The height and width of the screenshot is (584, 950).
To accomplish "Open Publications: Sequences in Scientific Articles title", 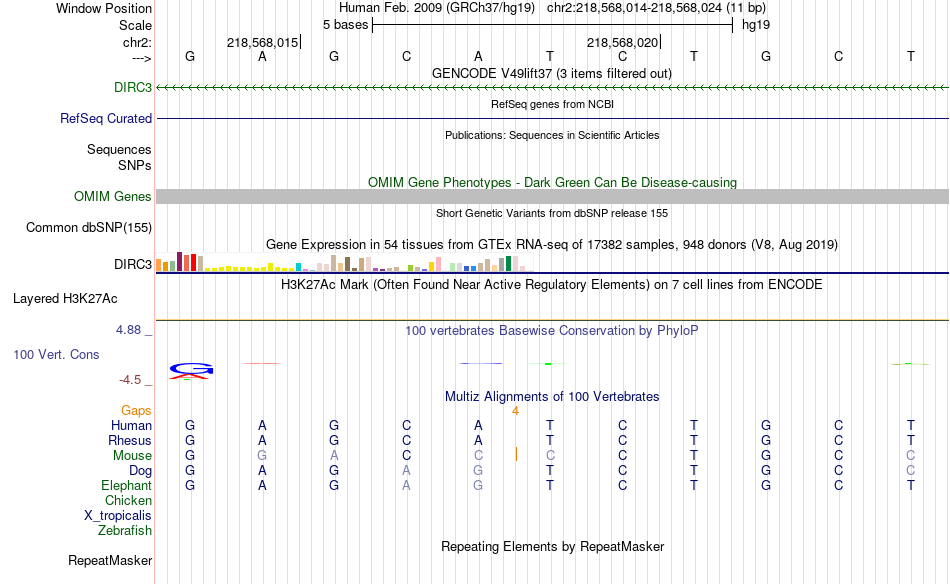I will (x=552, y=135).
